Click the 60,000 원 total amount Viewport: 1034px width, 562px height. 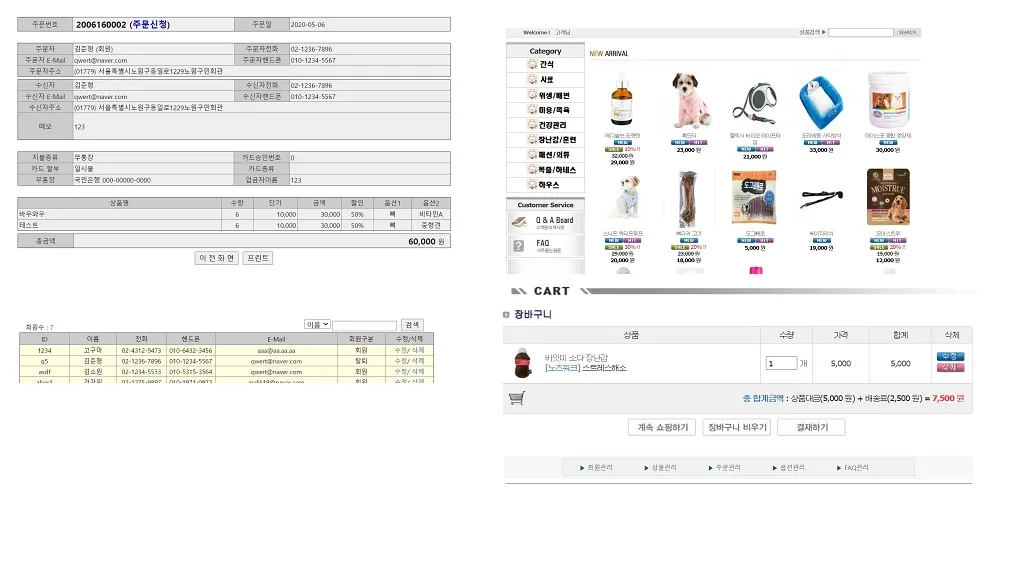coord(426,241)
